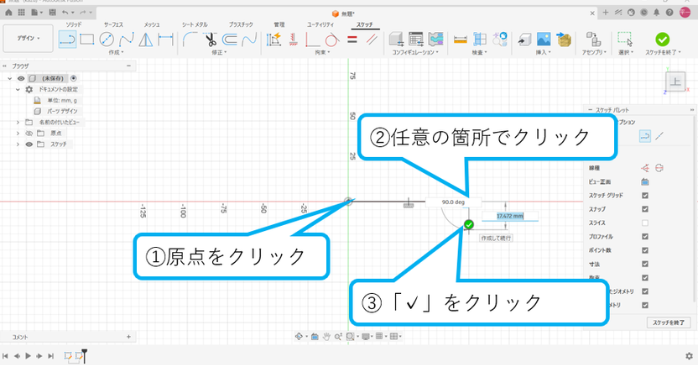Viewport: 698px width, 365px height.
Task: Expand the 名前の付いたビュー tree node
Action: (18, 122)
